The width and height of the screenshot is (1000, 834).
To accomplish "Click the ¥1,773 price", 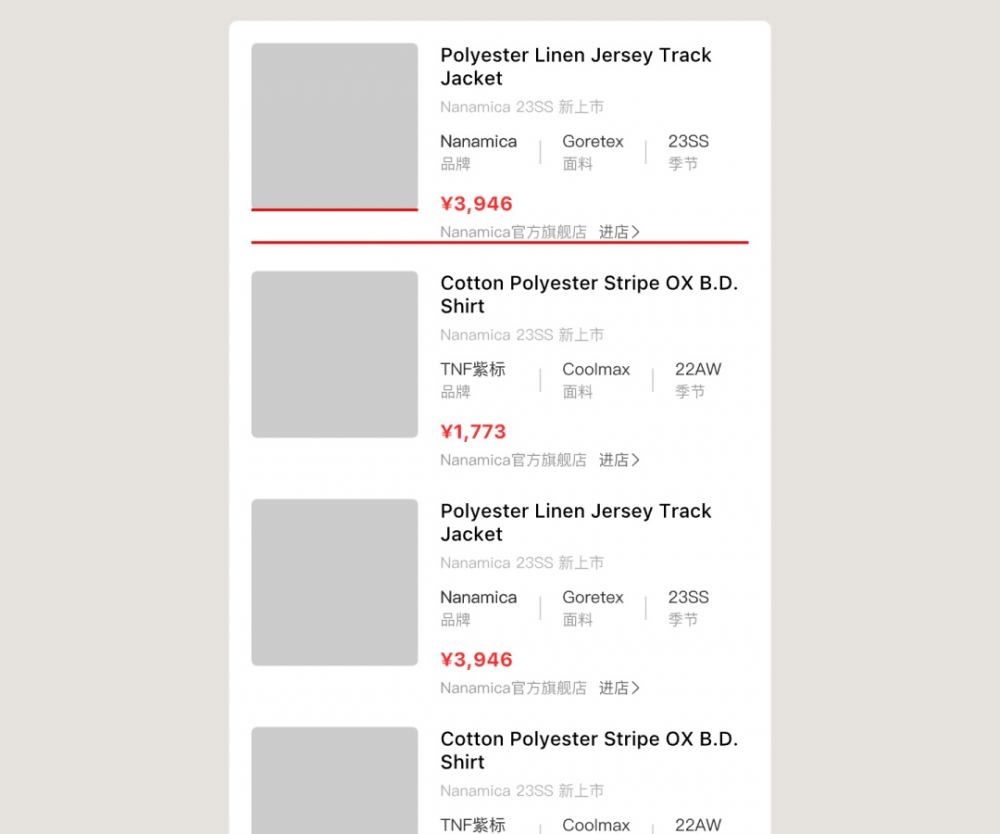I will tap(473, 432).
